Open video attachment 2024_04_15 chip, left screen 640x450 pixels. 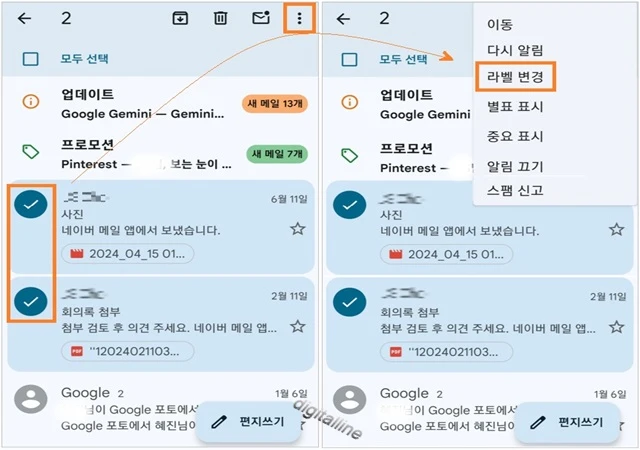[128, 254]
